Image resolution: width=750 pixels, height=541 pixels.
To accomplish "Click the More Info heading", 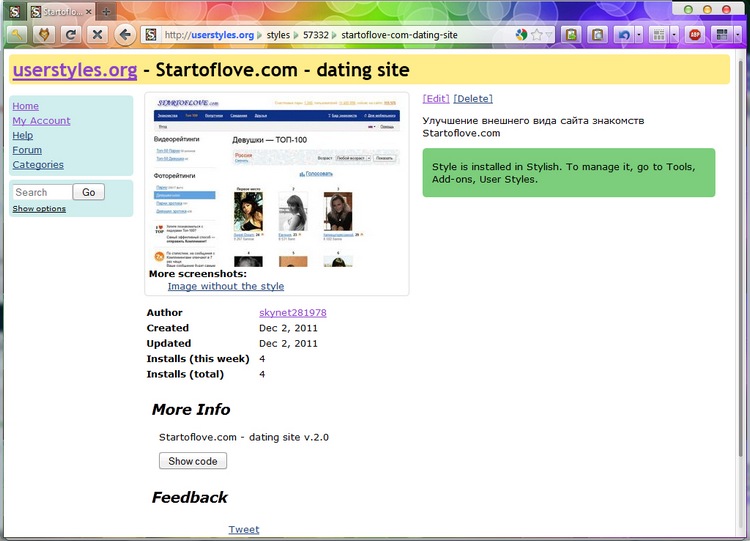I will (191, 409).
